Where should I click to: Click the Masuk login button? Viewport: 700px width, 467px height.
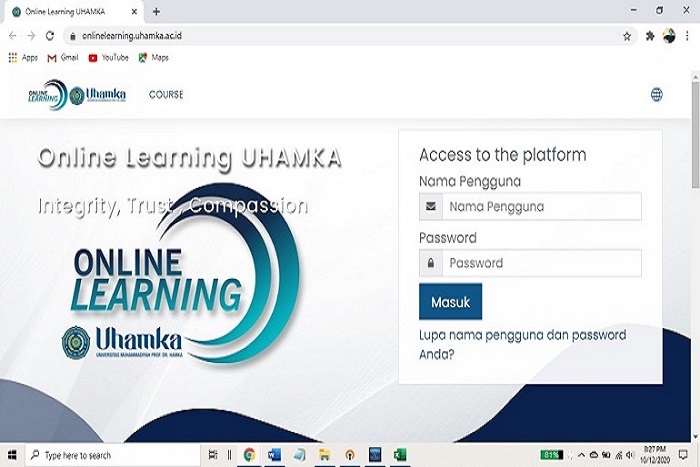pyautogui.click(x=450, y=301)
